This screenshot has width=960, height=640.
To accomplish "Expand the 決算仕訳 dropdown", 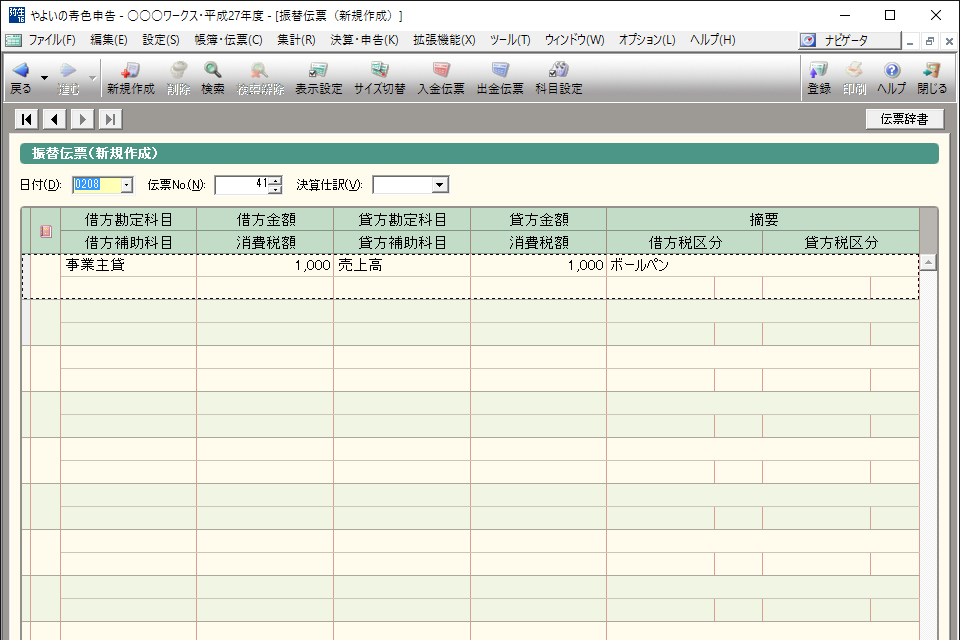I will pyautogui.click(x=440, y=184).
